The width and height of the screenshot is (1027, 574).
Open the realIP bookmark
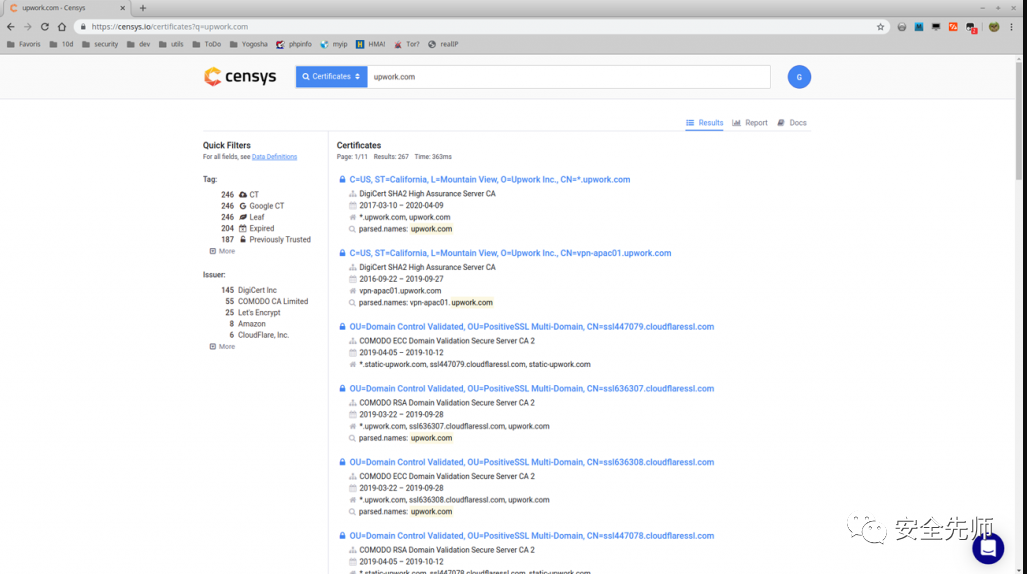[x=443, y=44]
